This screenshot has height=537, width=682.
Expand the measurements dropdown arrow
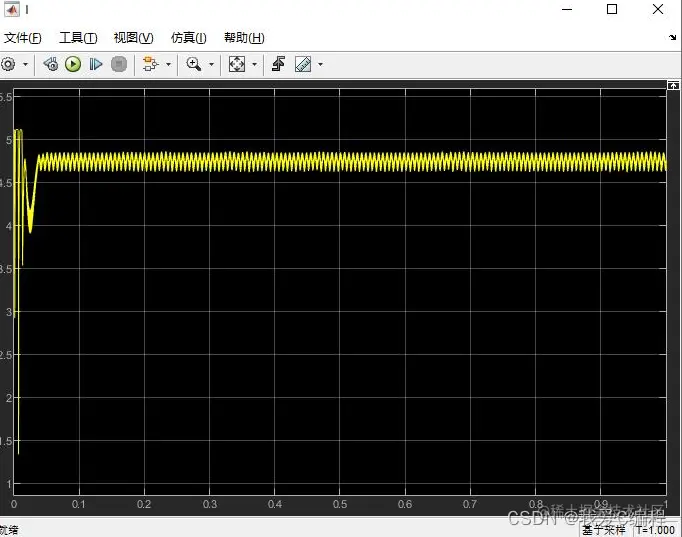[321, 64]
